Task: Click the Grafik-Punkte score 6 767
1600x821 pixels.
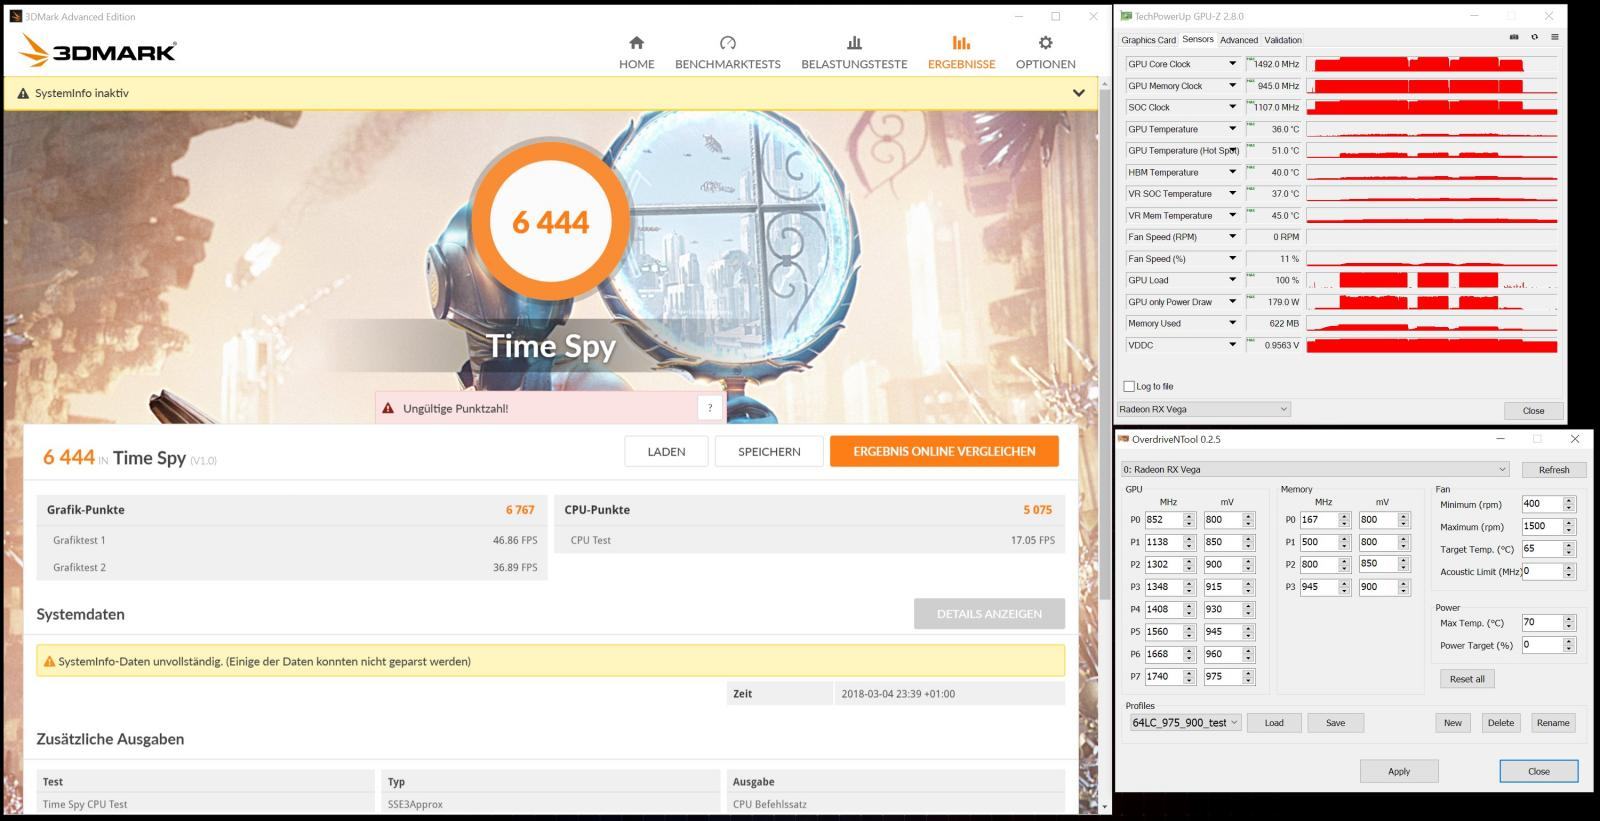Action: pos(520,510)
